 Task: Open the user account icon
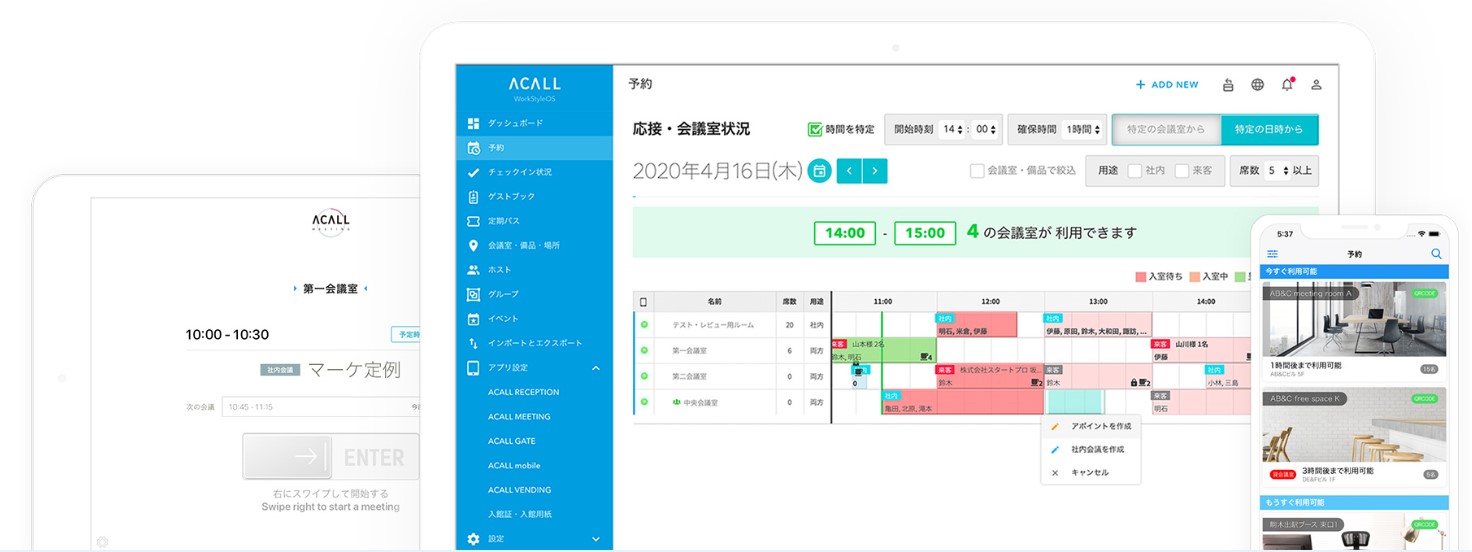click(x=1317, y=85)
